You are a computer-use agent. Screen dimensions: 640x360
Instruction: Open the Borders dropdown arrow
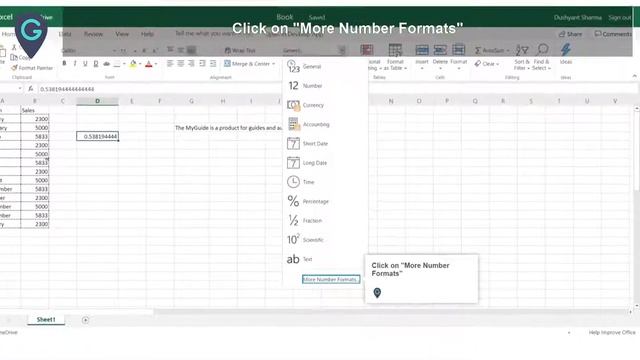point(124,64)
